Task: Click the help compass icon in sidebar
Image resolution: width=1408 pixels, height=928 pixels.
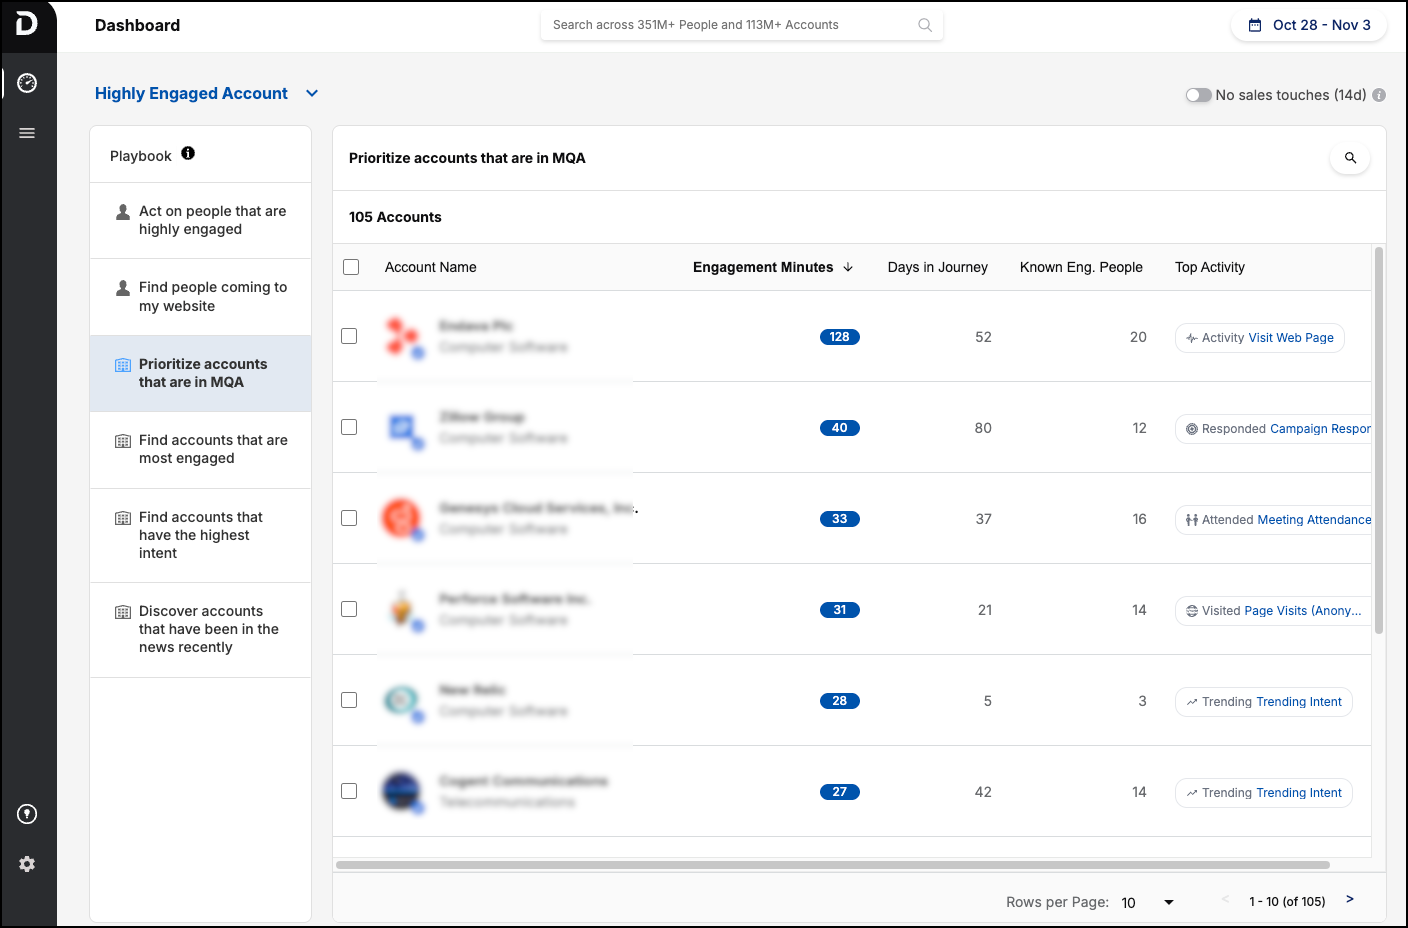Action: [x=27, y=814]
